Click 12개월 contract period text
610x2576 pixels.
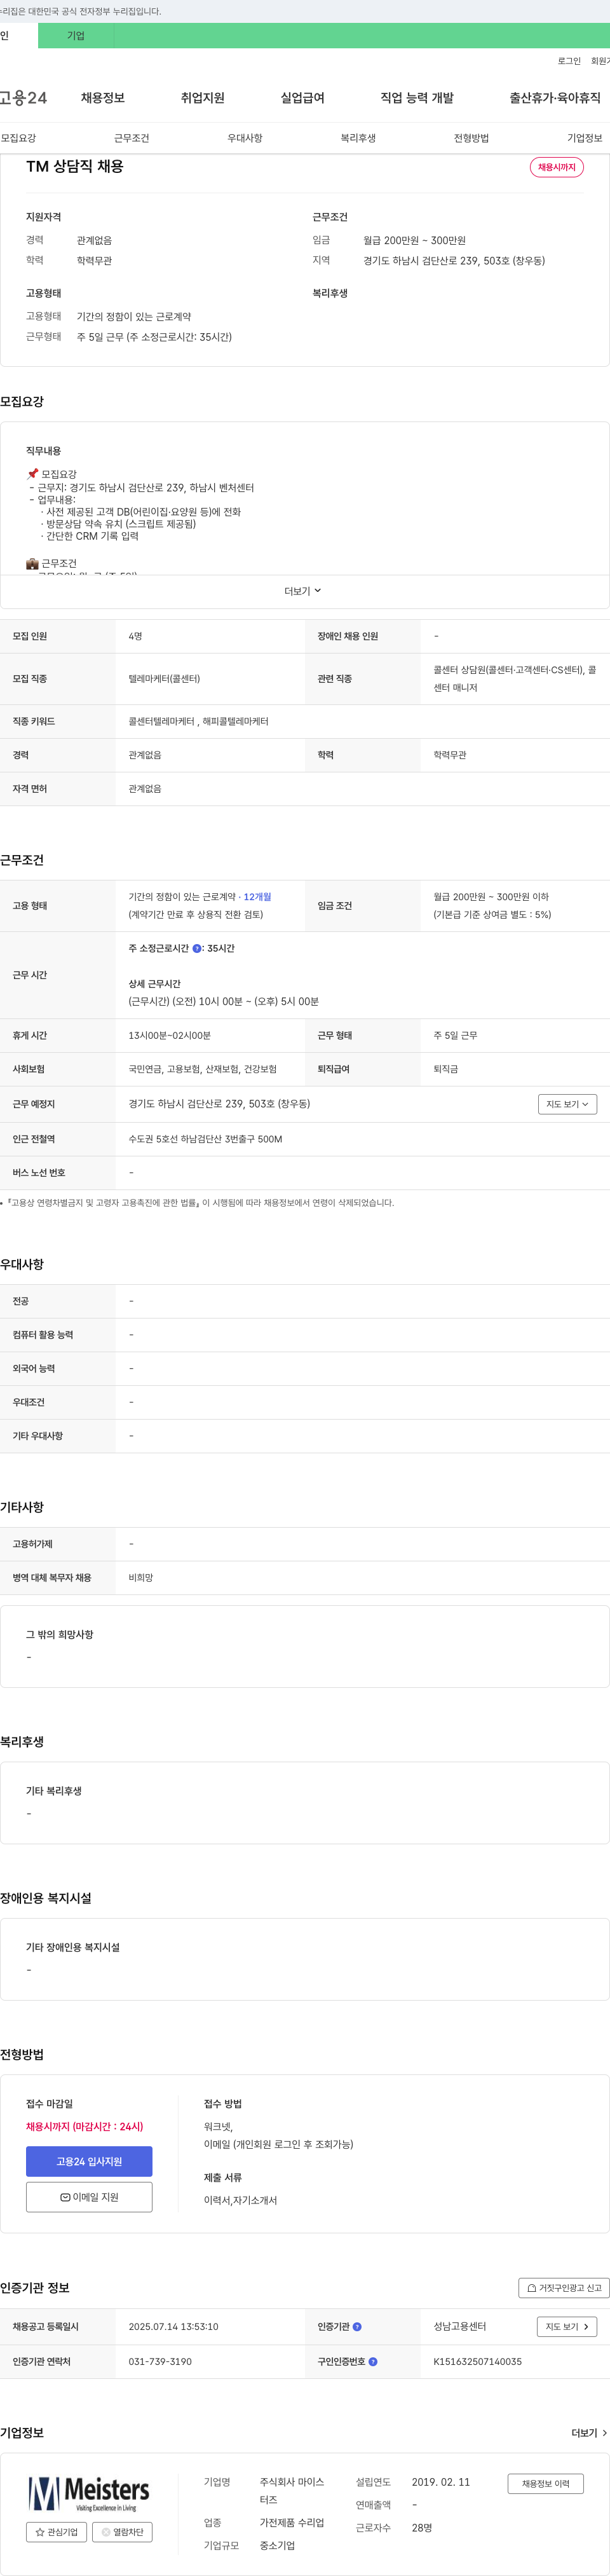(257, 897)
